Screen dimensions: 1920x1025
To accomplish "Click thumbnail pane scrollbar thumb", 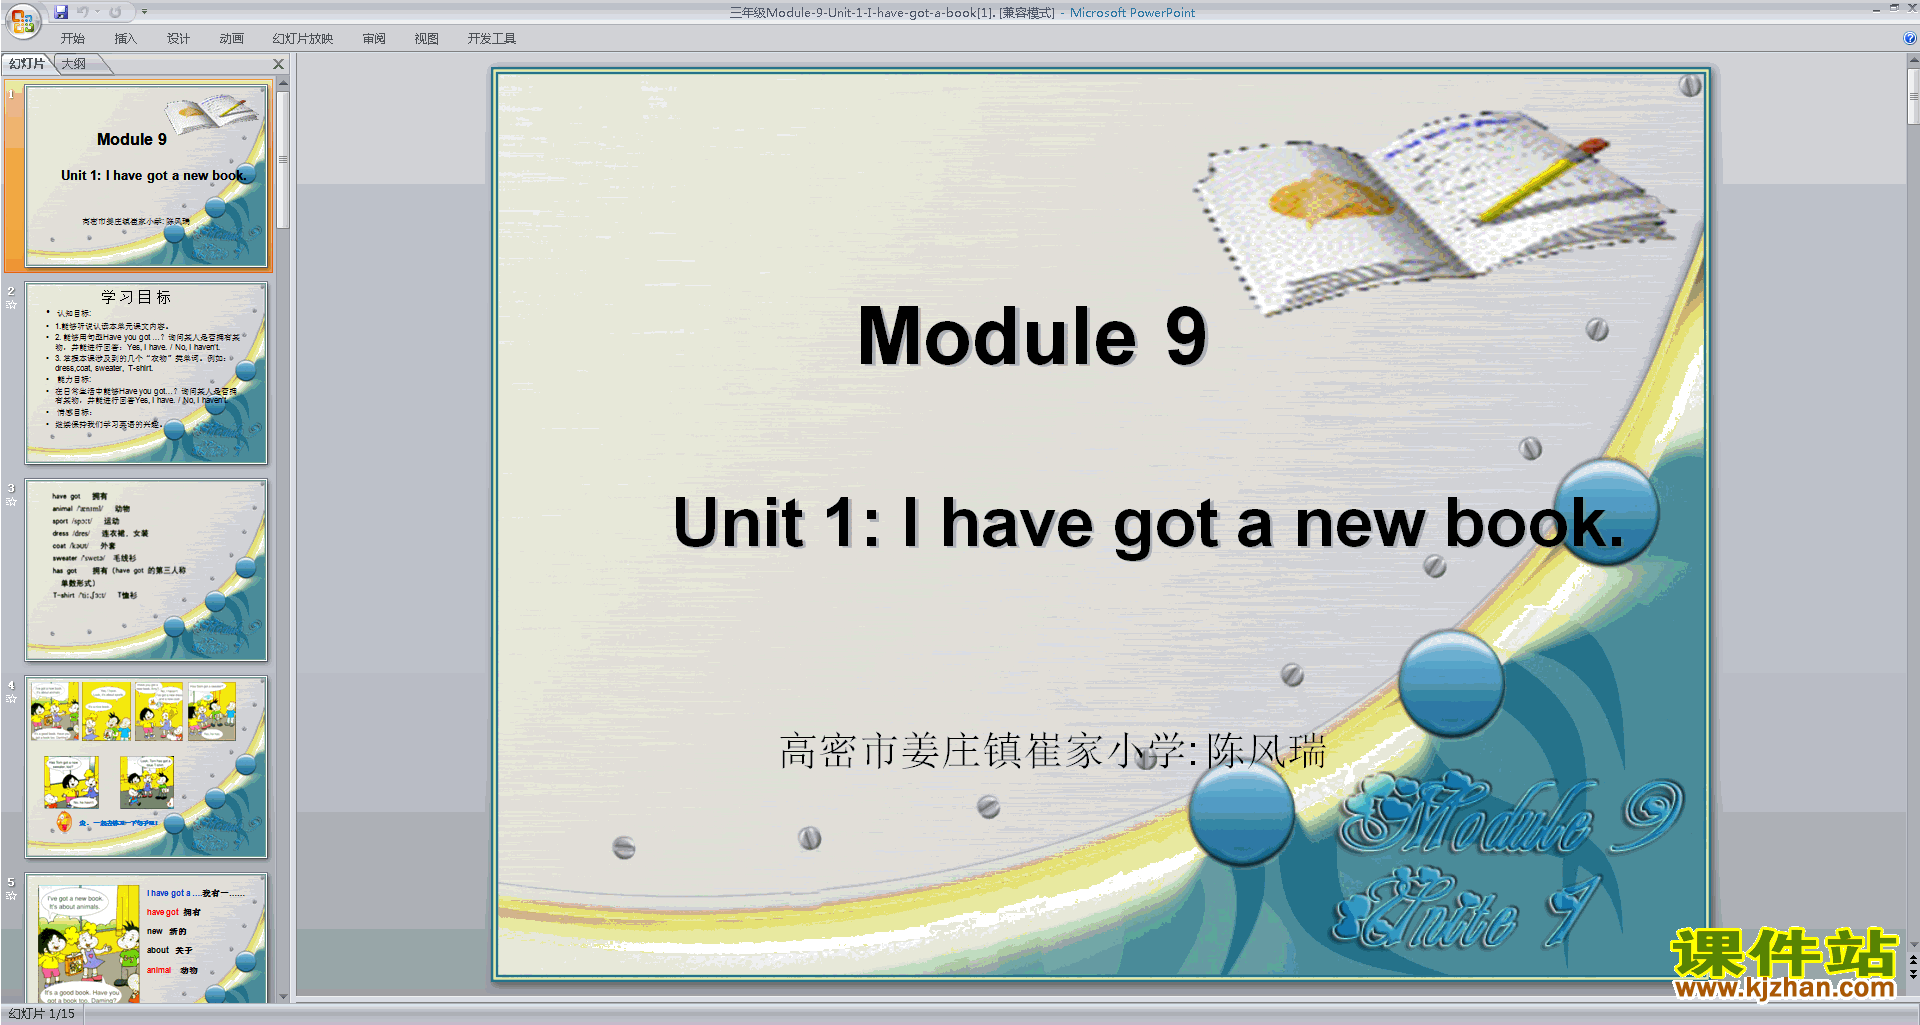I will pyautogui.click(x=283, y=160).
